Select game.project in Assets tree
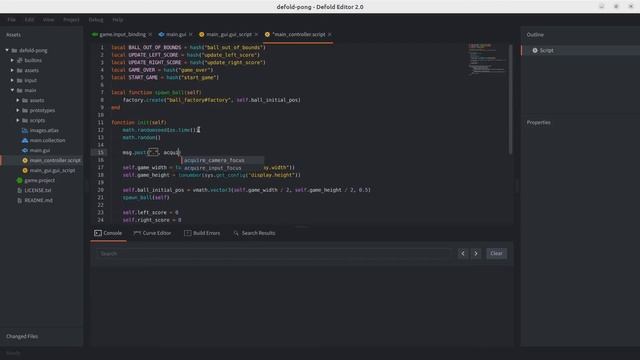Image resolution: width=640 pixels, height=360 pixels. 40,180
